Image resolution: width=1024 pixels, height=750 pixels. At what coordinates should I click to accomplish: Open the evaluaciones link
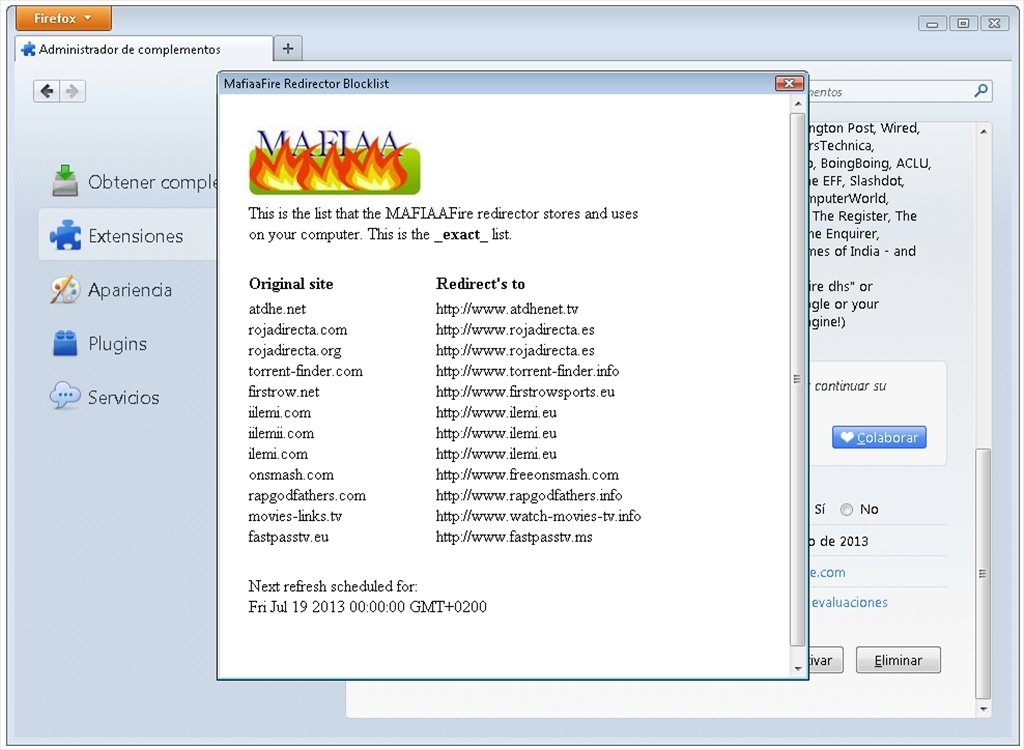pos(849,602)
